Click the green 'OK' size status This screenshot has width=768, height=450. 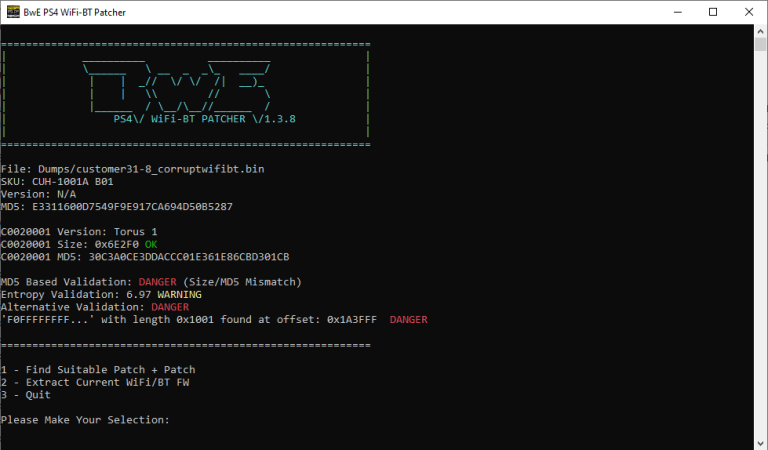[x=151, y=244]
